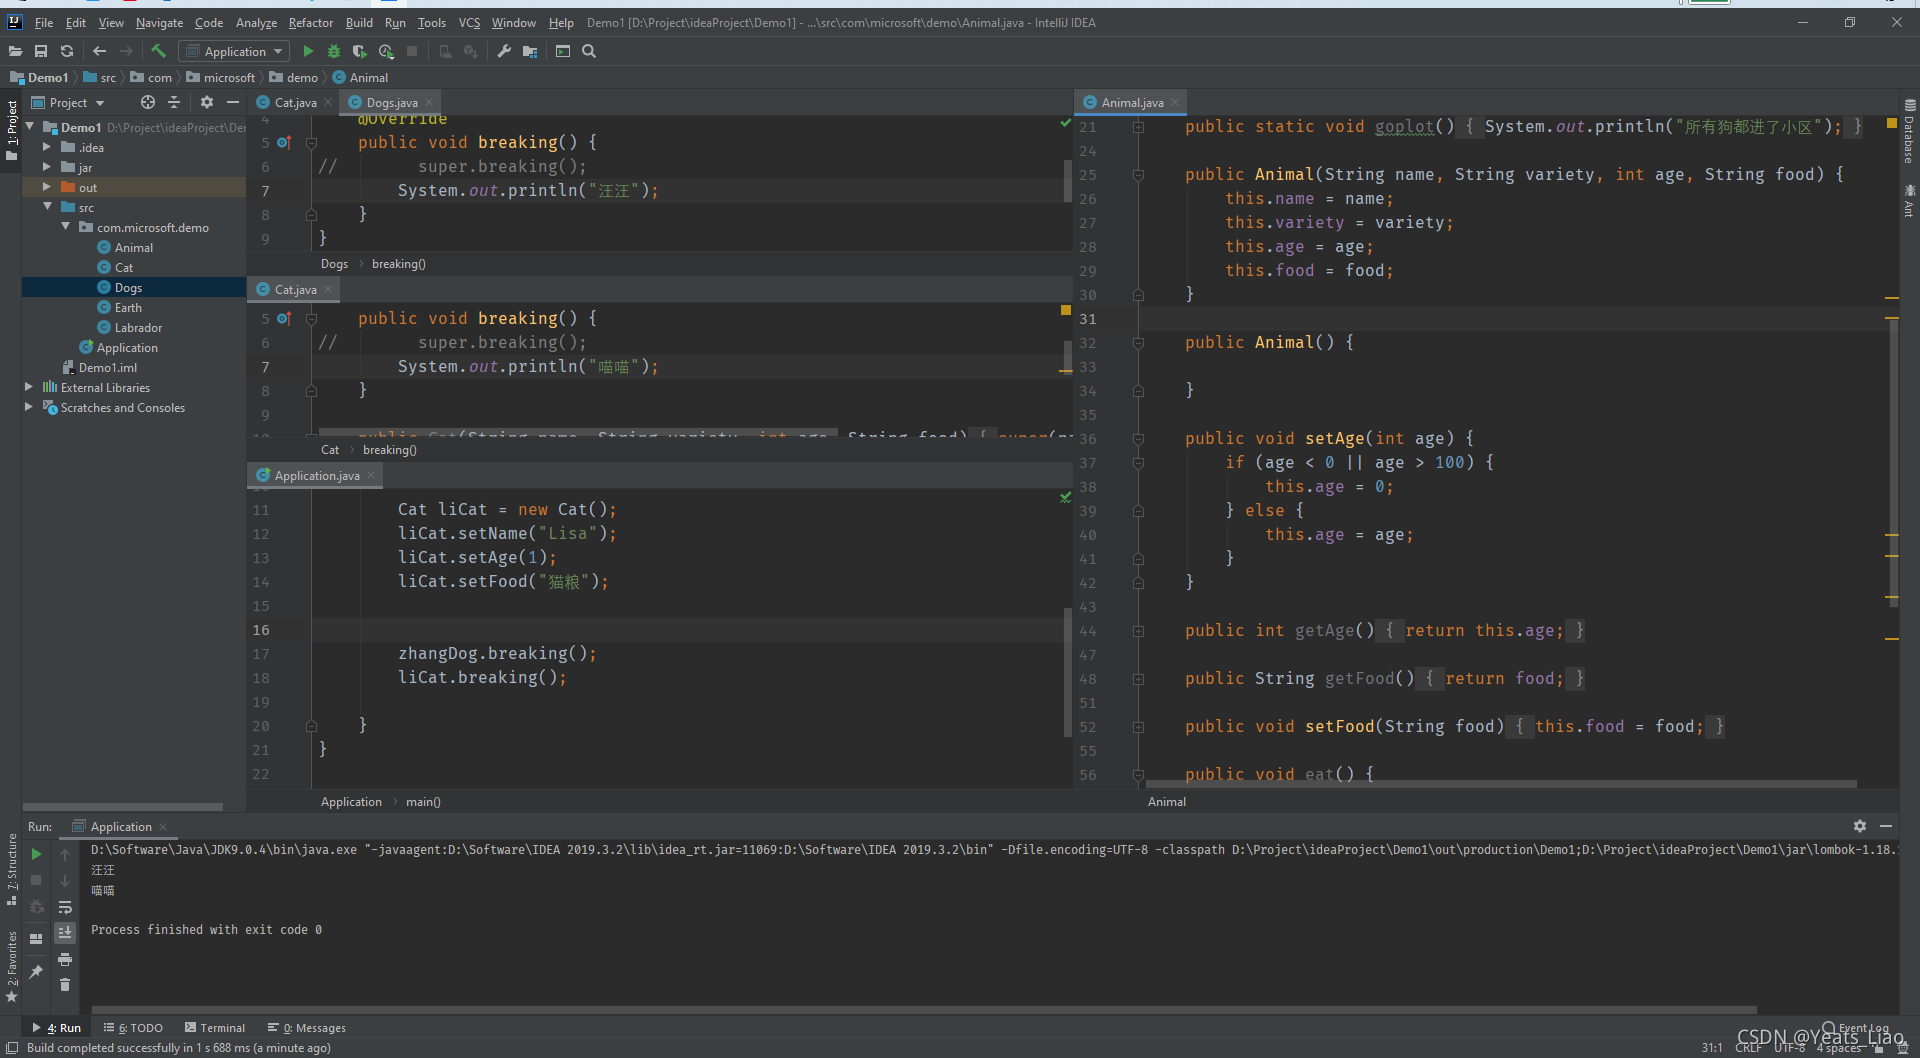Print console output with printer icon
Viewport: 1920px width, 1058px height.
(x=65, y=959)
